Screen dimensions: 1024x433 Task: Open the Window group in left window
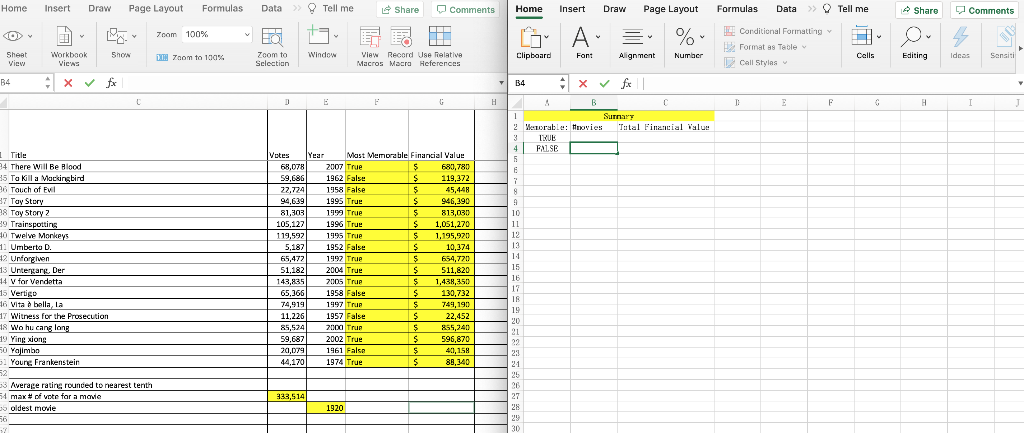tap(322, 42)
